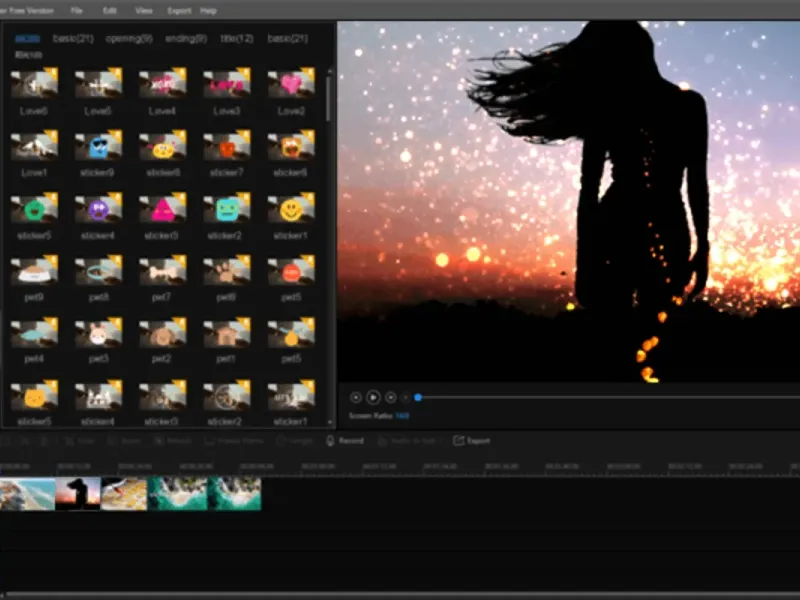Click the previous frame button beside Play
Image resolution: width=800 pixels, height=600 pixels.
point(356,397)
